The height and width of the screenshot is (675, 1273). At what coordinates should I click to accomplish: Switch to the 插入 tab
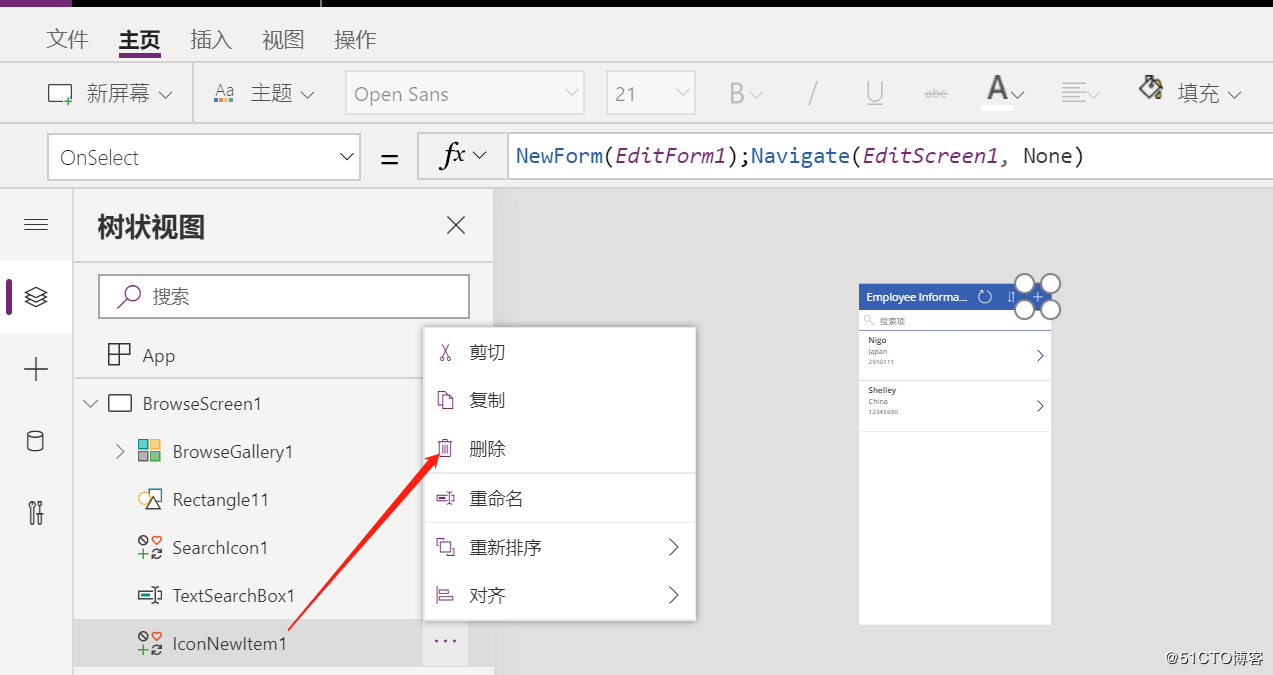tap(211, 39)
